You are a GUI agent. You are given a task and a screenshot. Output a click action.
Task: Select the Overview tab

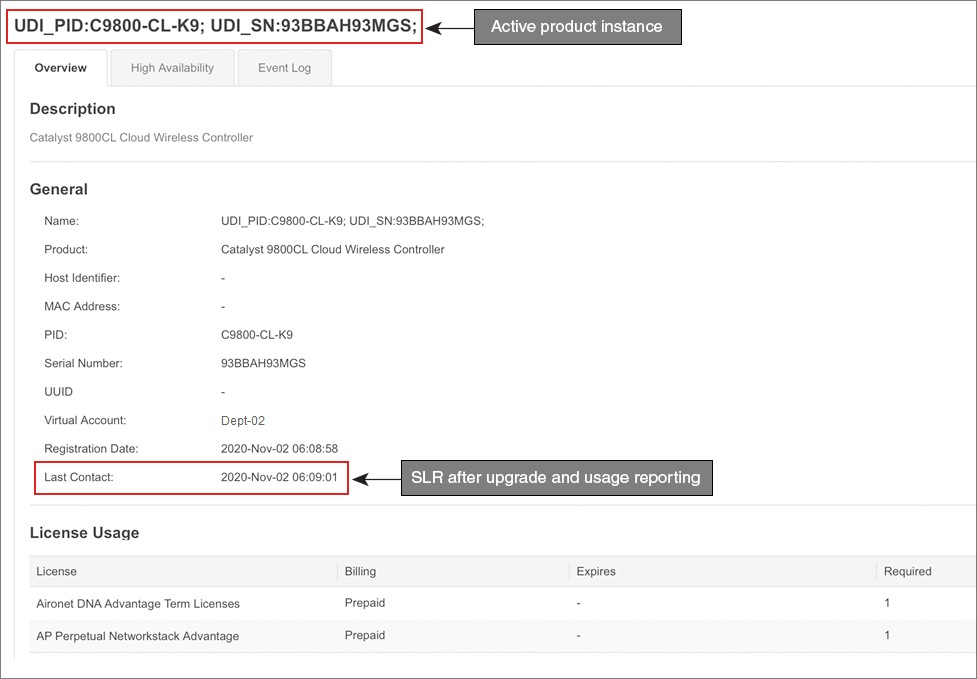61,67
